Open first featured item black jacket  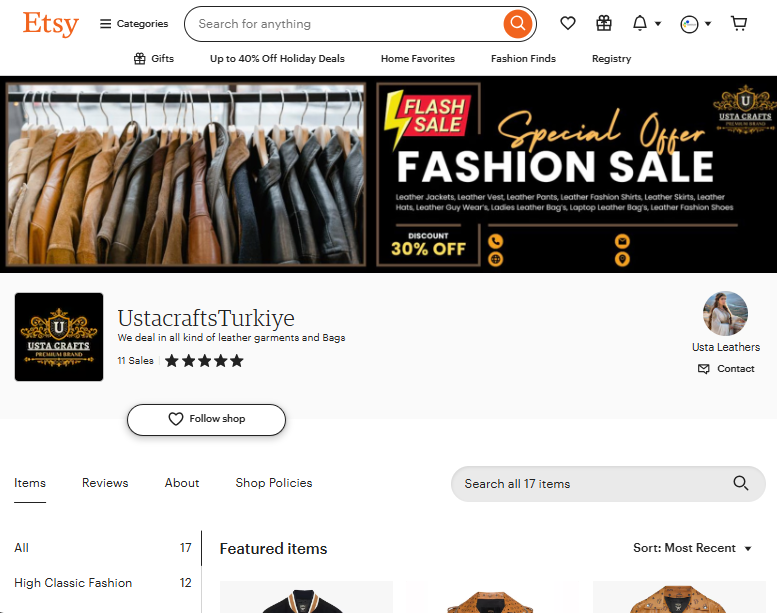tap(306, 597)
